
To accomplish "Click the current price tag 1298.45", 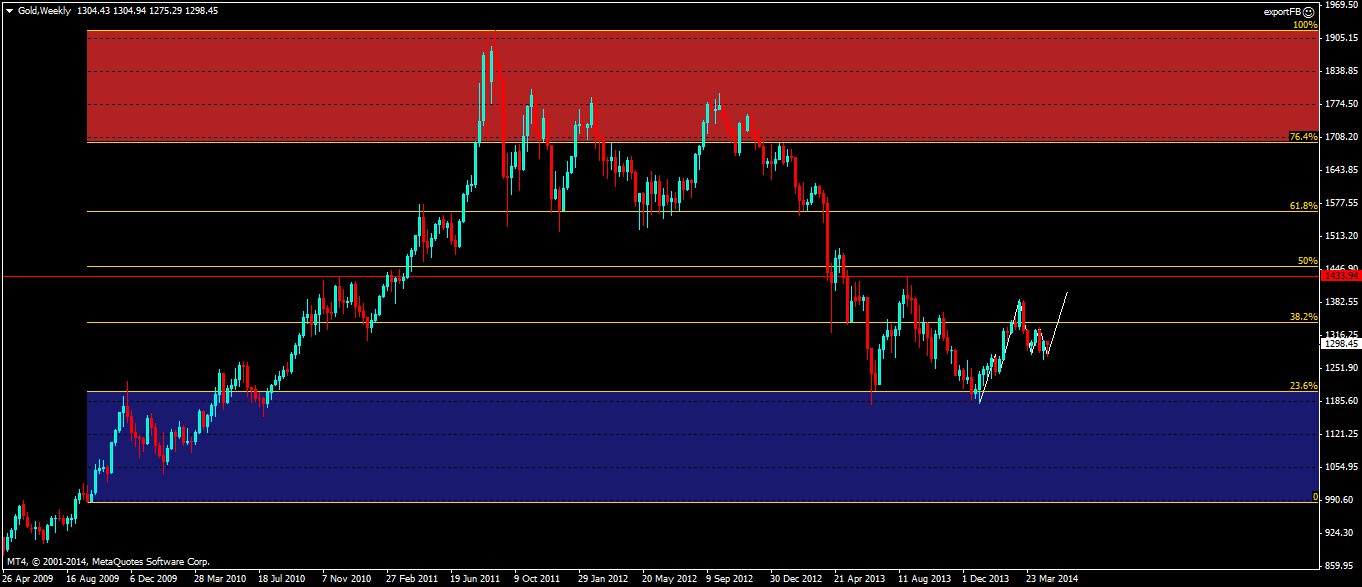I will click(x=1340, y=343).
